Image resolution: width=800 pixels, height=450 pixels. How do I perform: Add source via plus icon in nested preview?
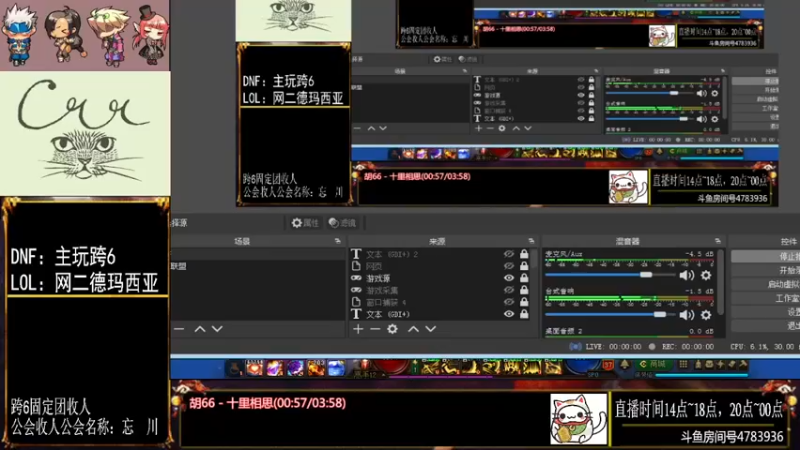pos(478,128)
